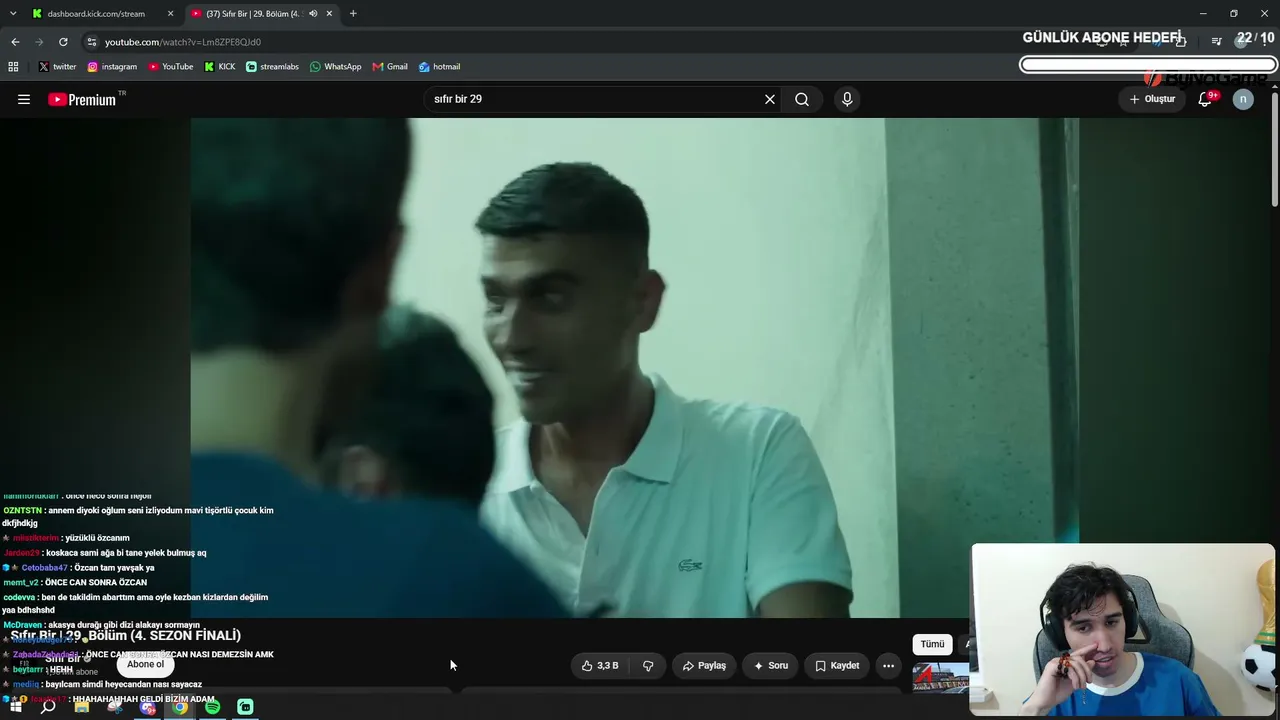This screenshot has width=1280, height=720.
Task: Dislike the video with thumbs-down
Action: [x=648, y=665]
